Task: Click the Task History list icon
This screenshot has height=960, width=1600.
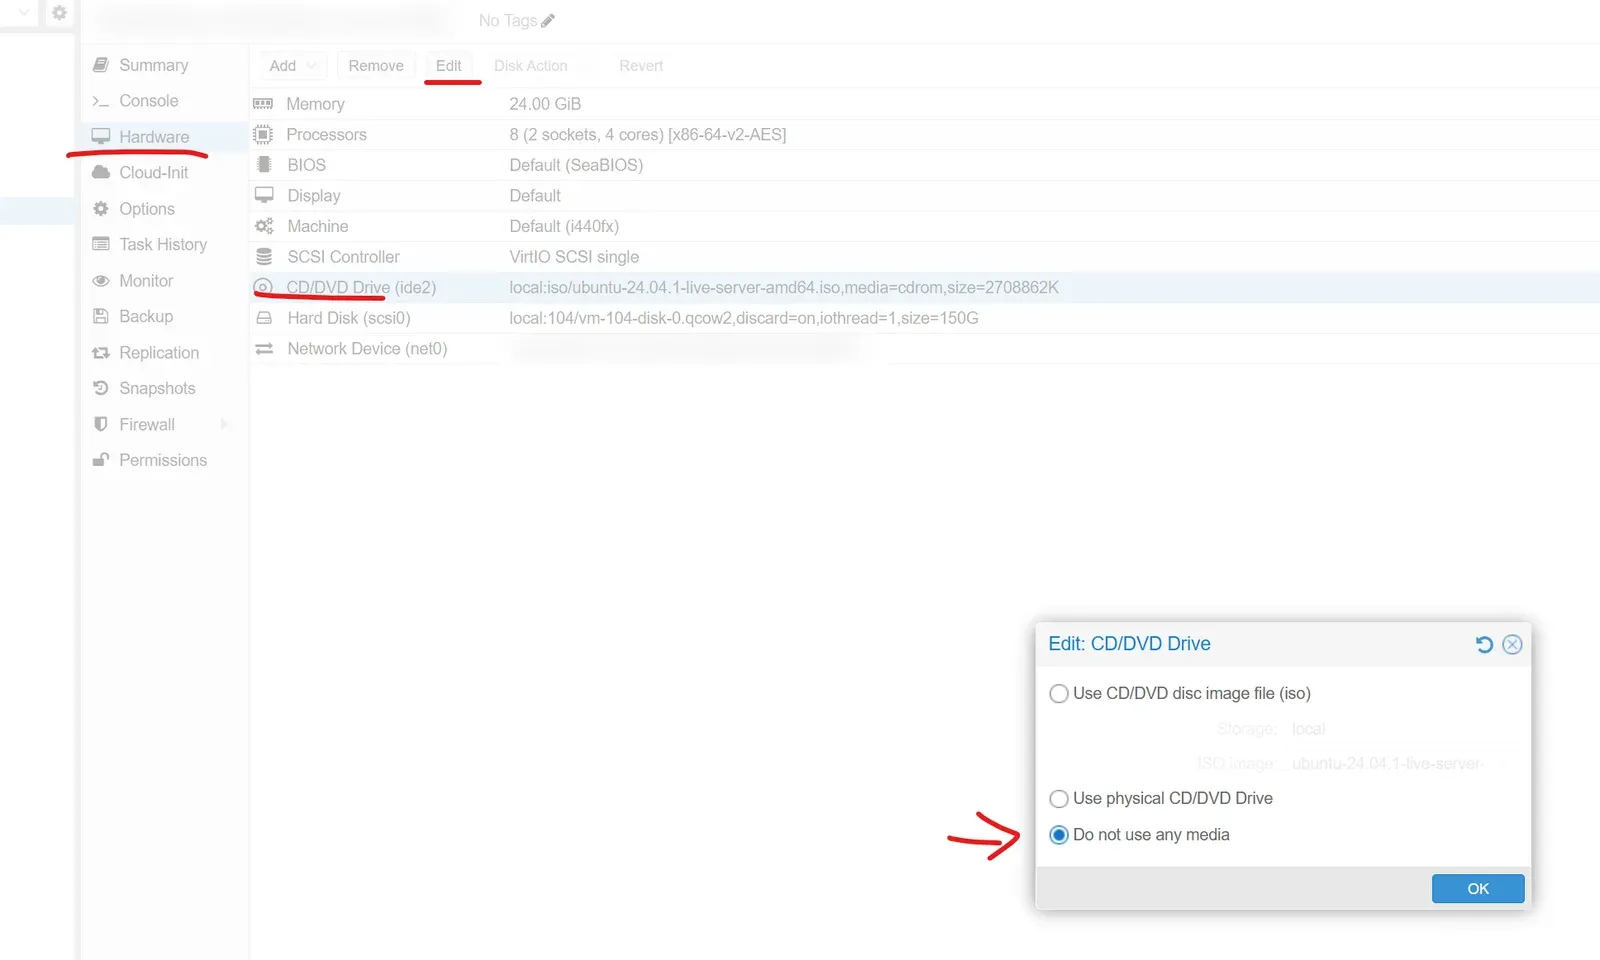Action: pyautogui.click(x=100, y=244)
